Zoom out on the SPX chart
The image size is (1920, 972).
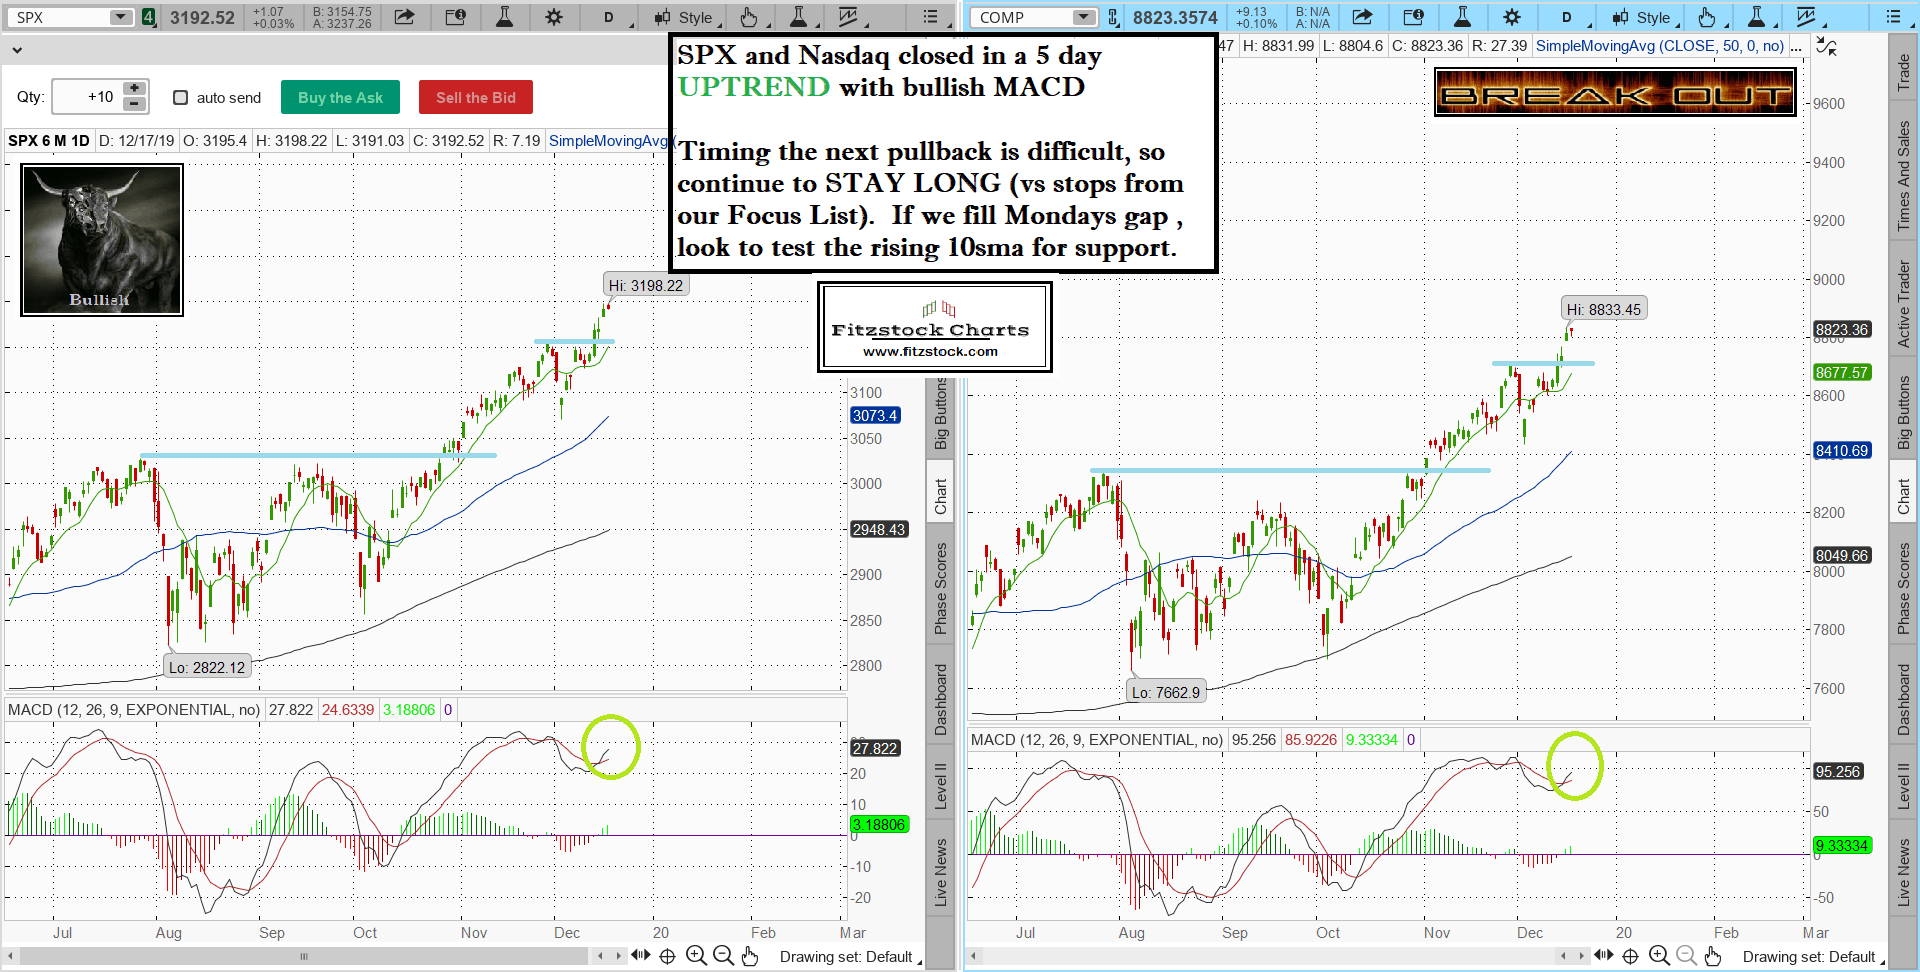pos(723,956)
